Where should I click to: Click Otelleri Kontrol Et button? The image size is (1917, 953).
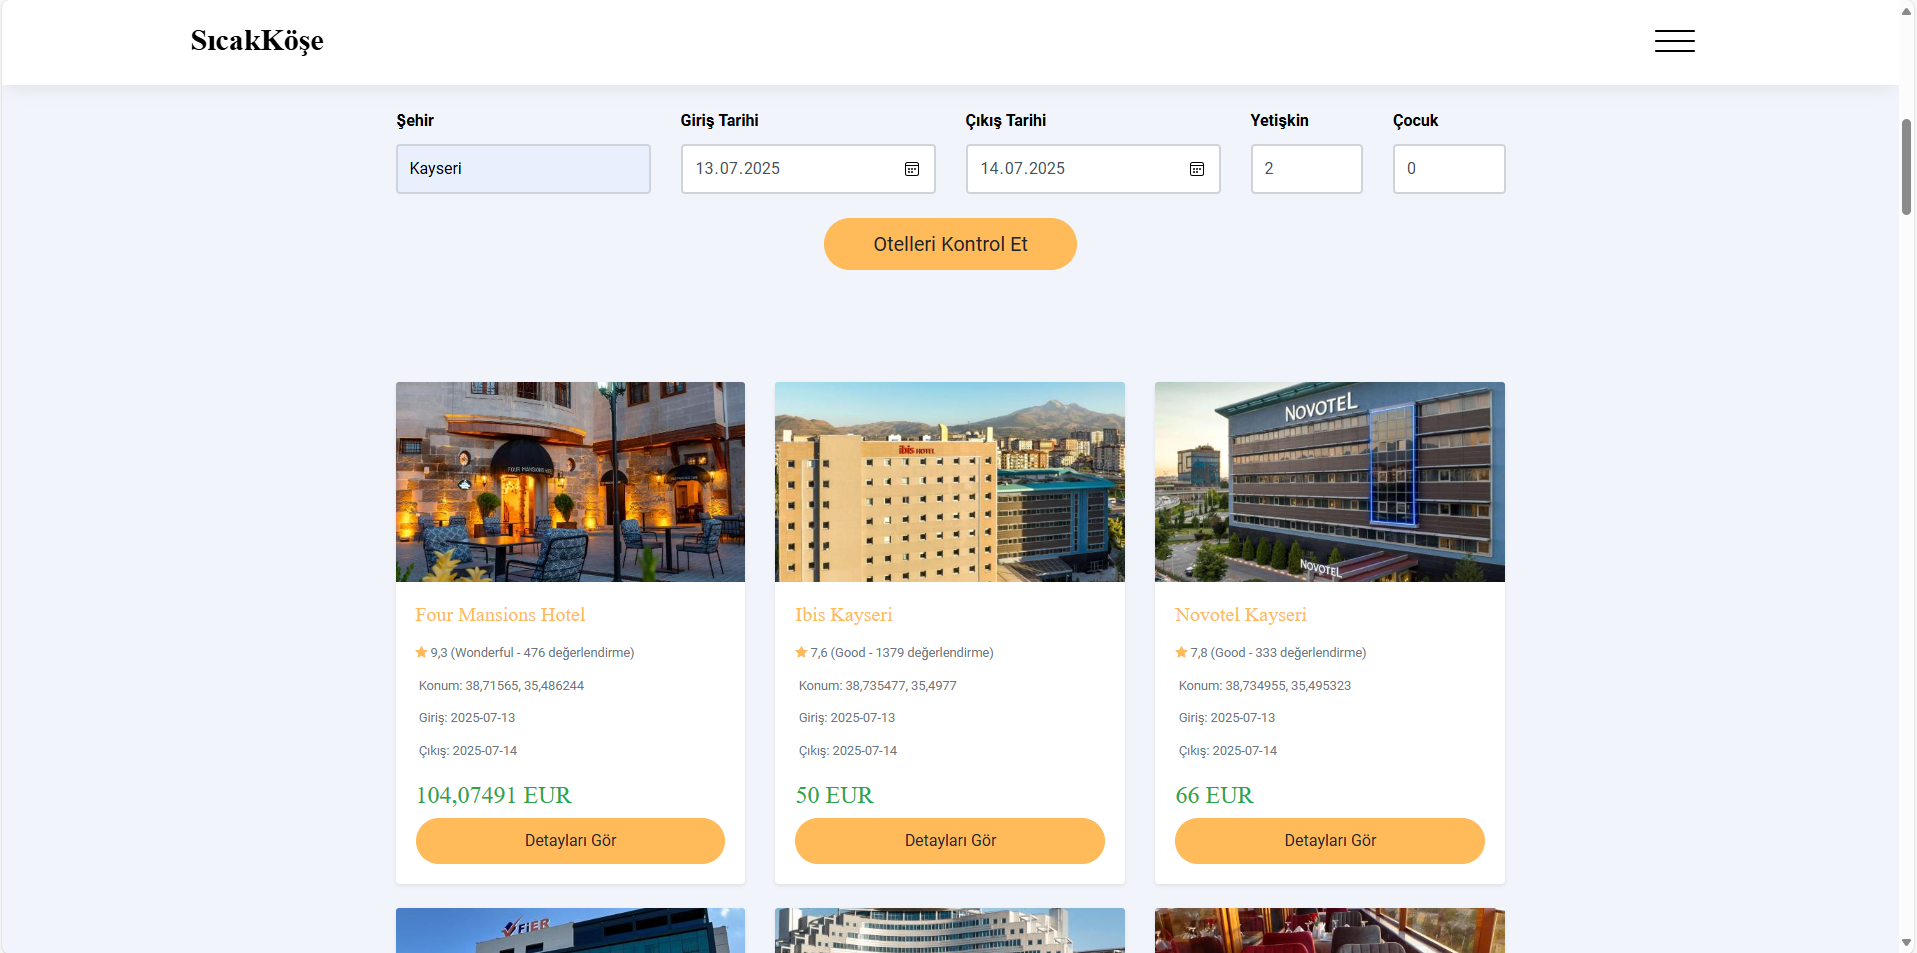tap(950, 244)
